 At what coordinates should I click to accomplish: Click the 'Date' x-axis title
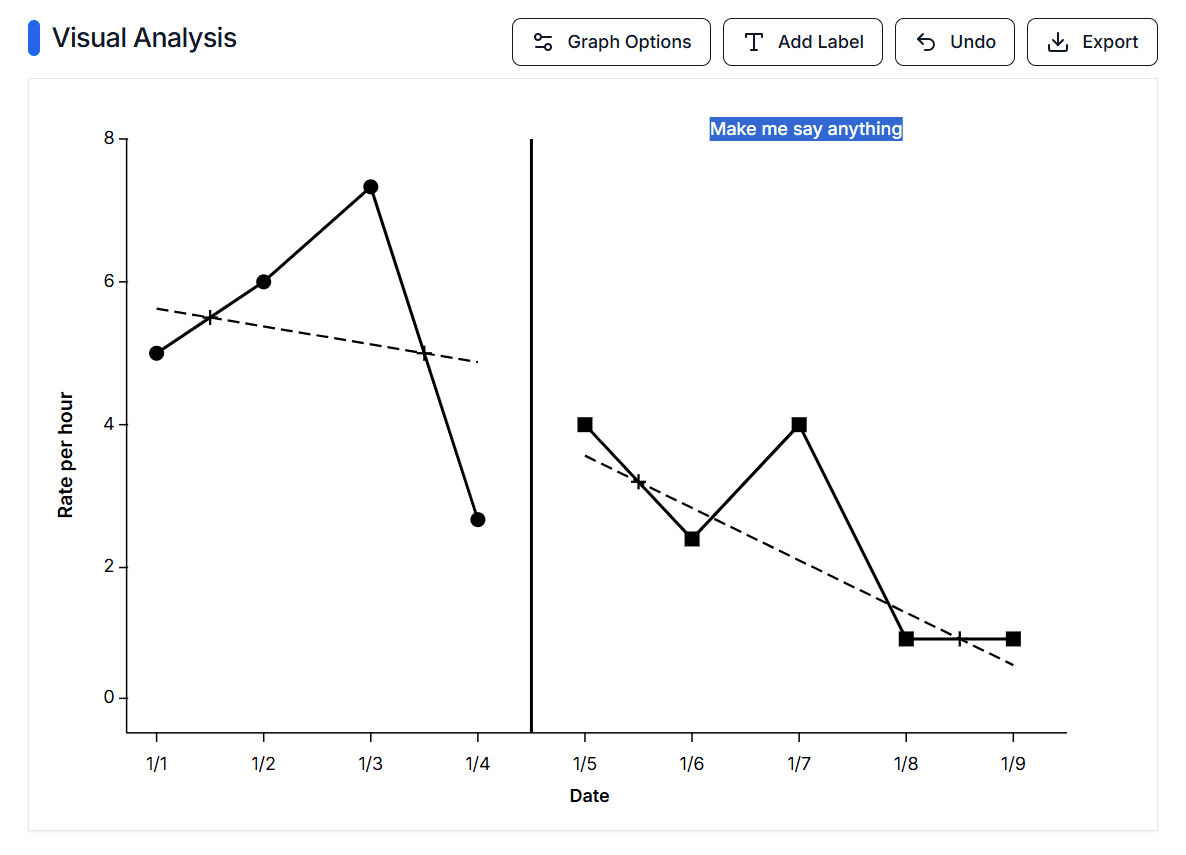click(589, 796)
